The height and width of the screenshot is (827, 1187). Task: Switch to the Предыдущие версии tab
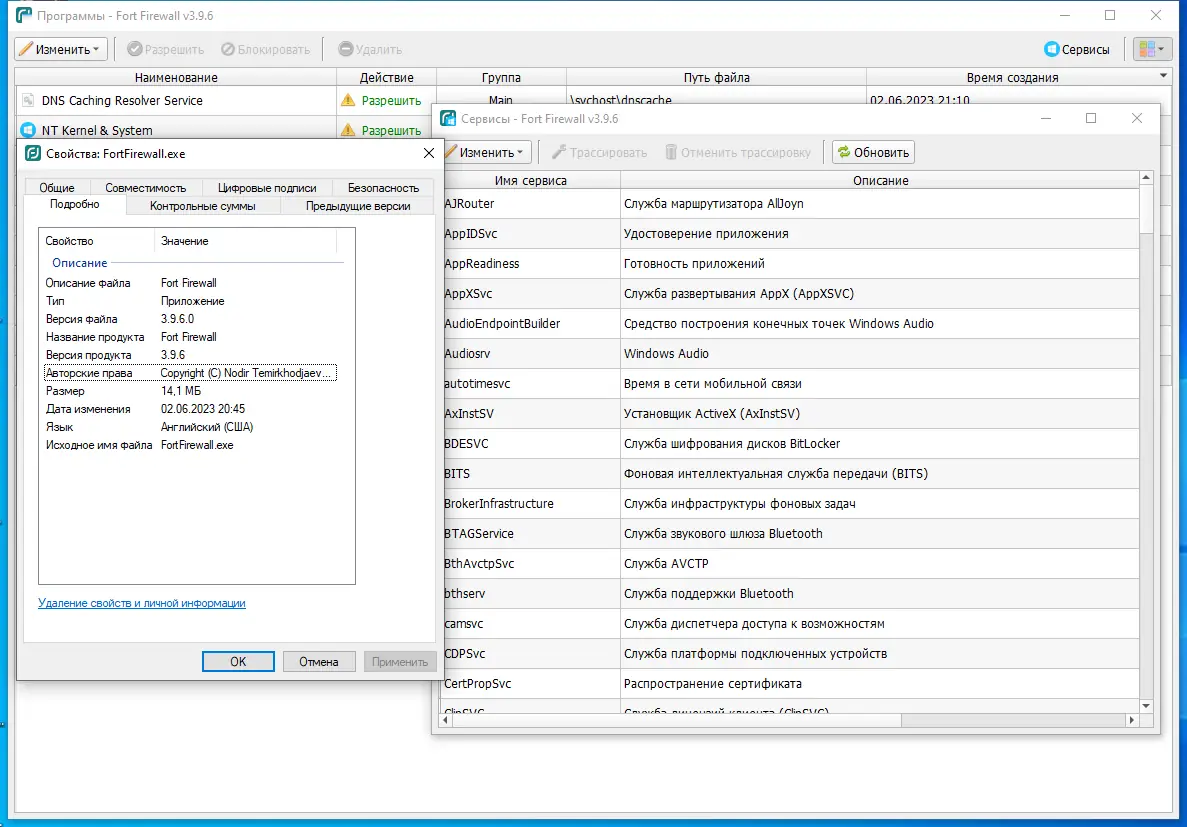358,206
